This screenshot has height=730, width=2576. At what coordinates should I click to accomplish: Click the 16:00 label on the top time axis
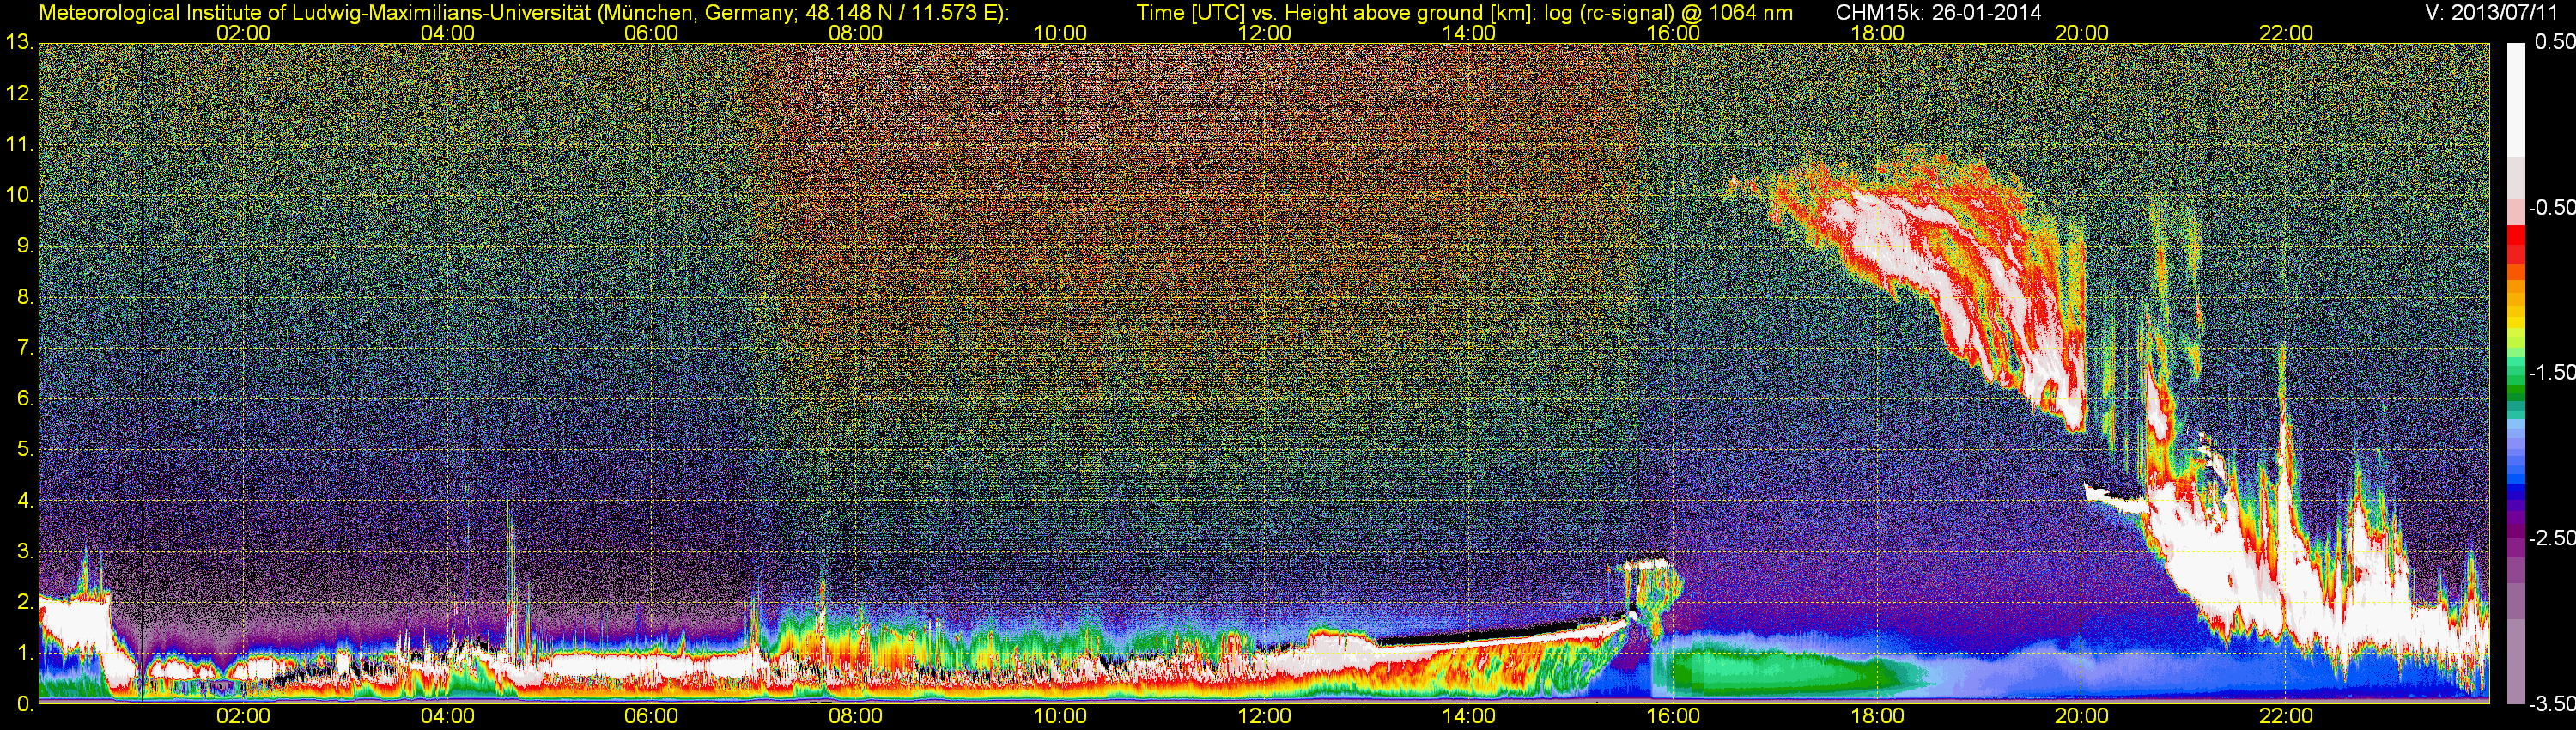pos(1673,33)
